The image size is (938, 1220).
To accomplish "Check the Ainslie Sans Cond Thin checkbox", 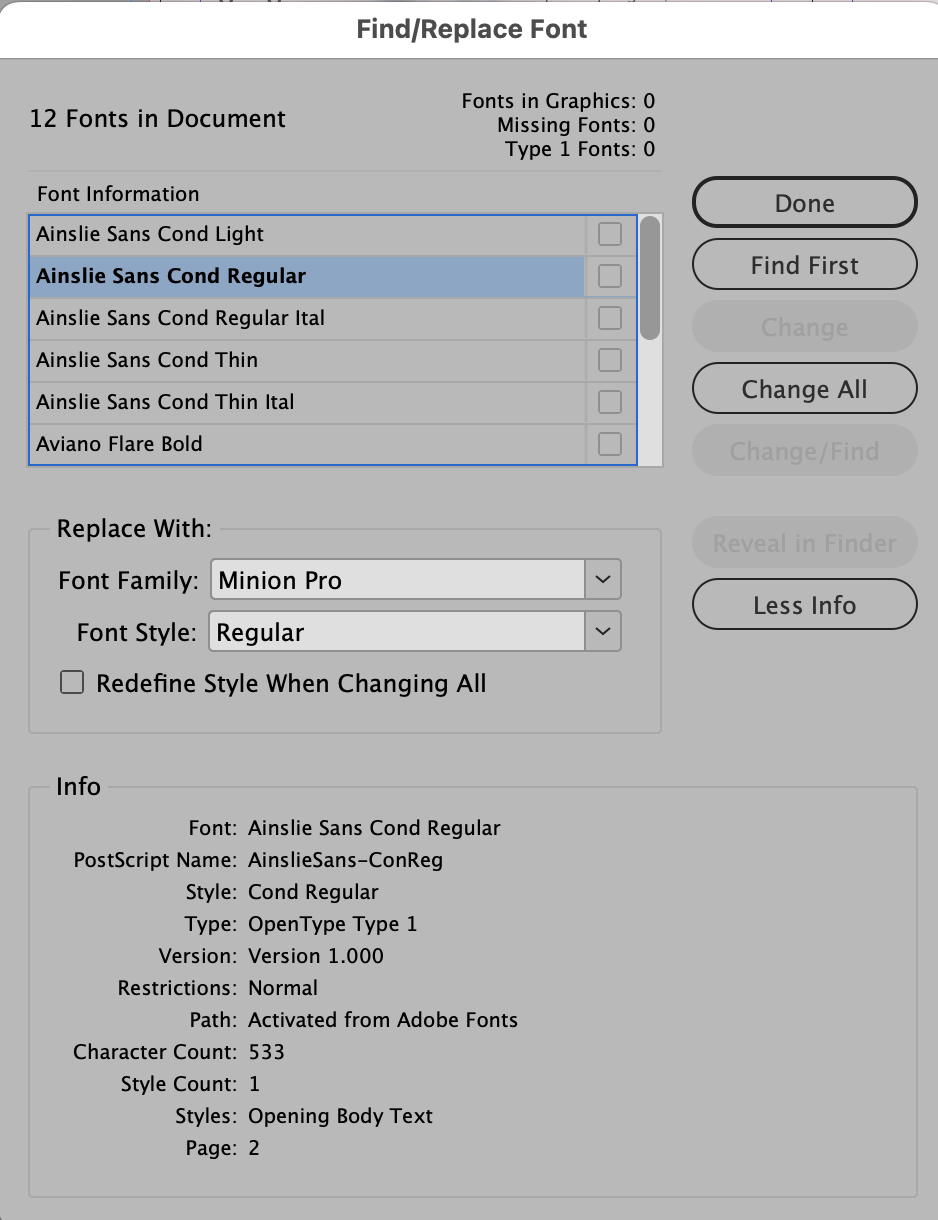I will [x=609, y=359].
